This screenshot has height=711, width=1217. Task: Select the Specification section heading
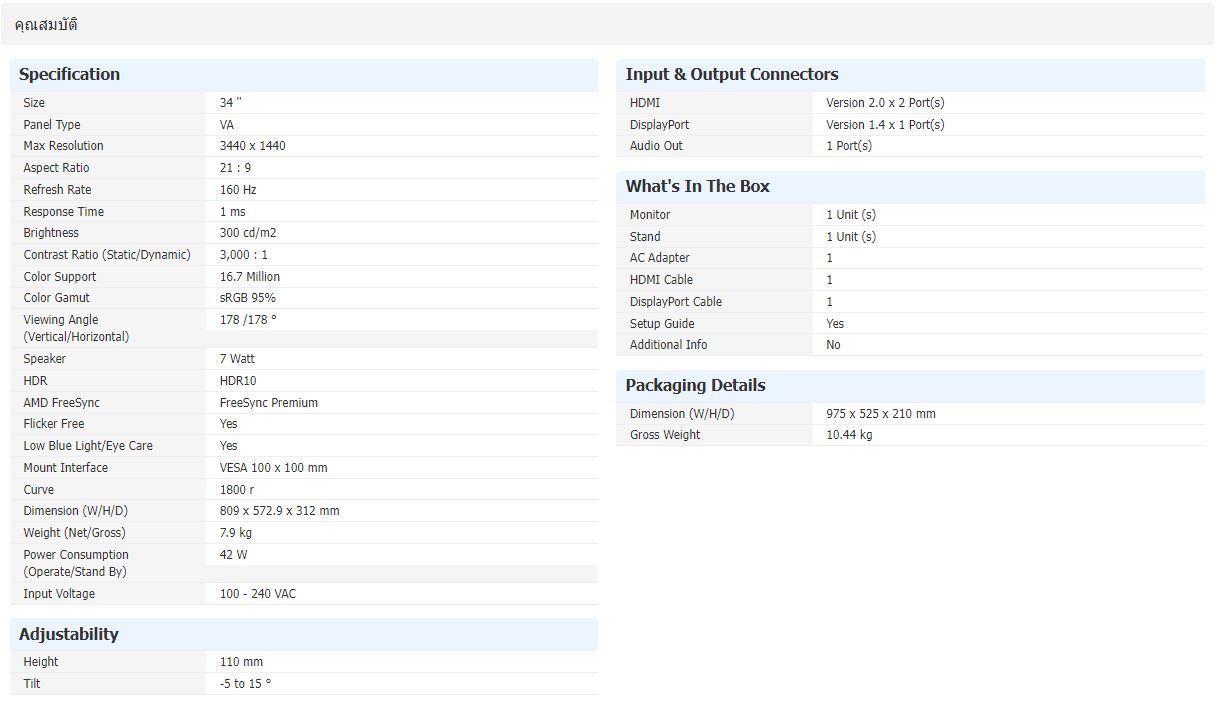point(69,74)
